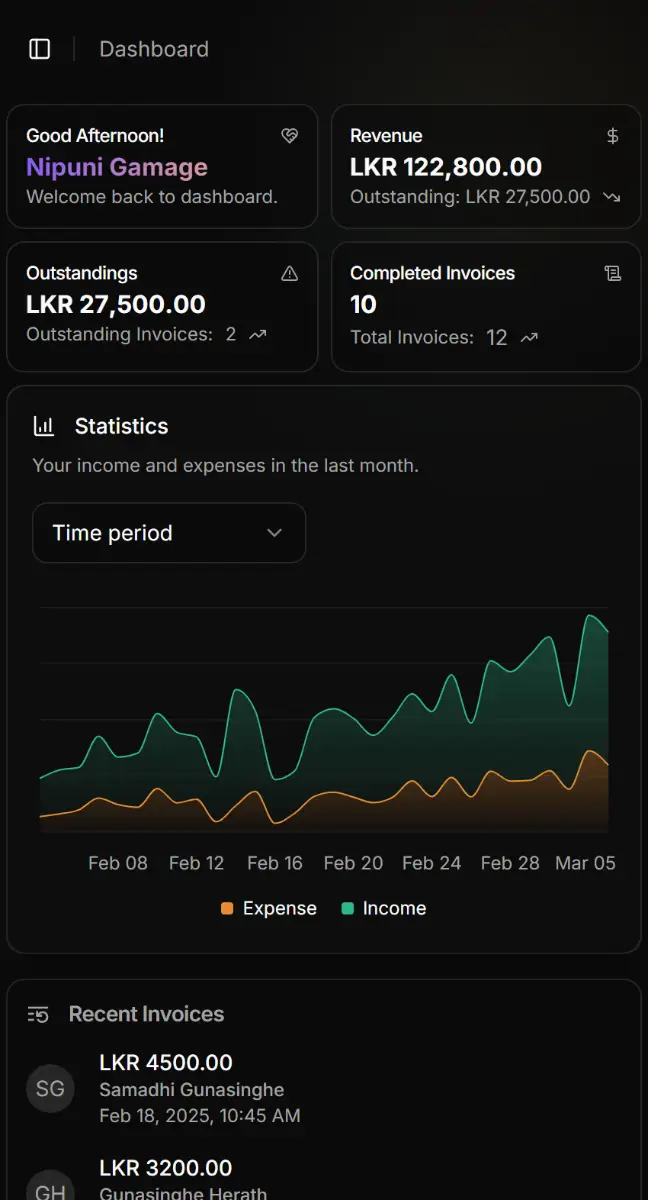
Task: Click the dollar sign icon on Revenue card
Action: point(613,136)
